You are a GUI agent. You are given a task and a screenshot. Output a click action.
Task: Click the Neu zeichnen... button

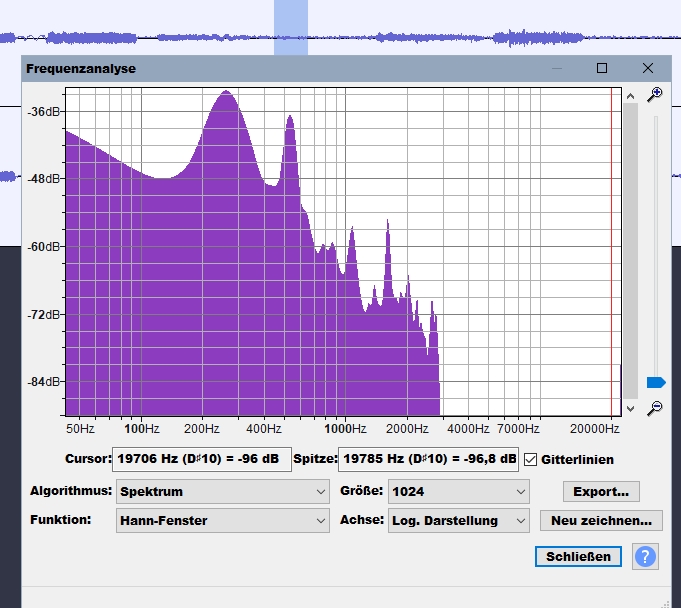point(601,520)
